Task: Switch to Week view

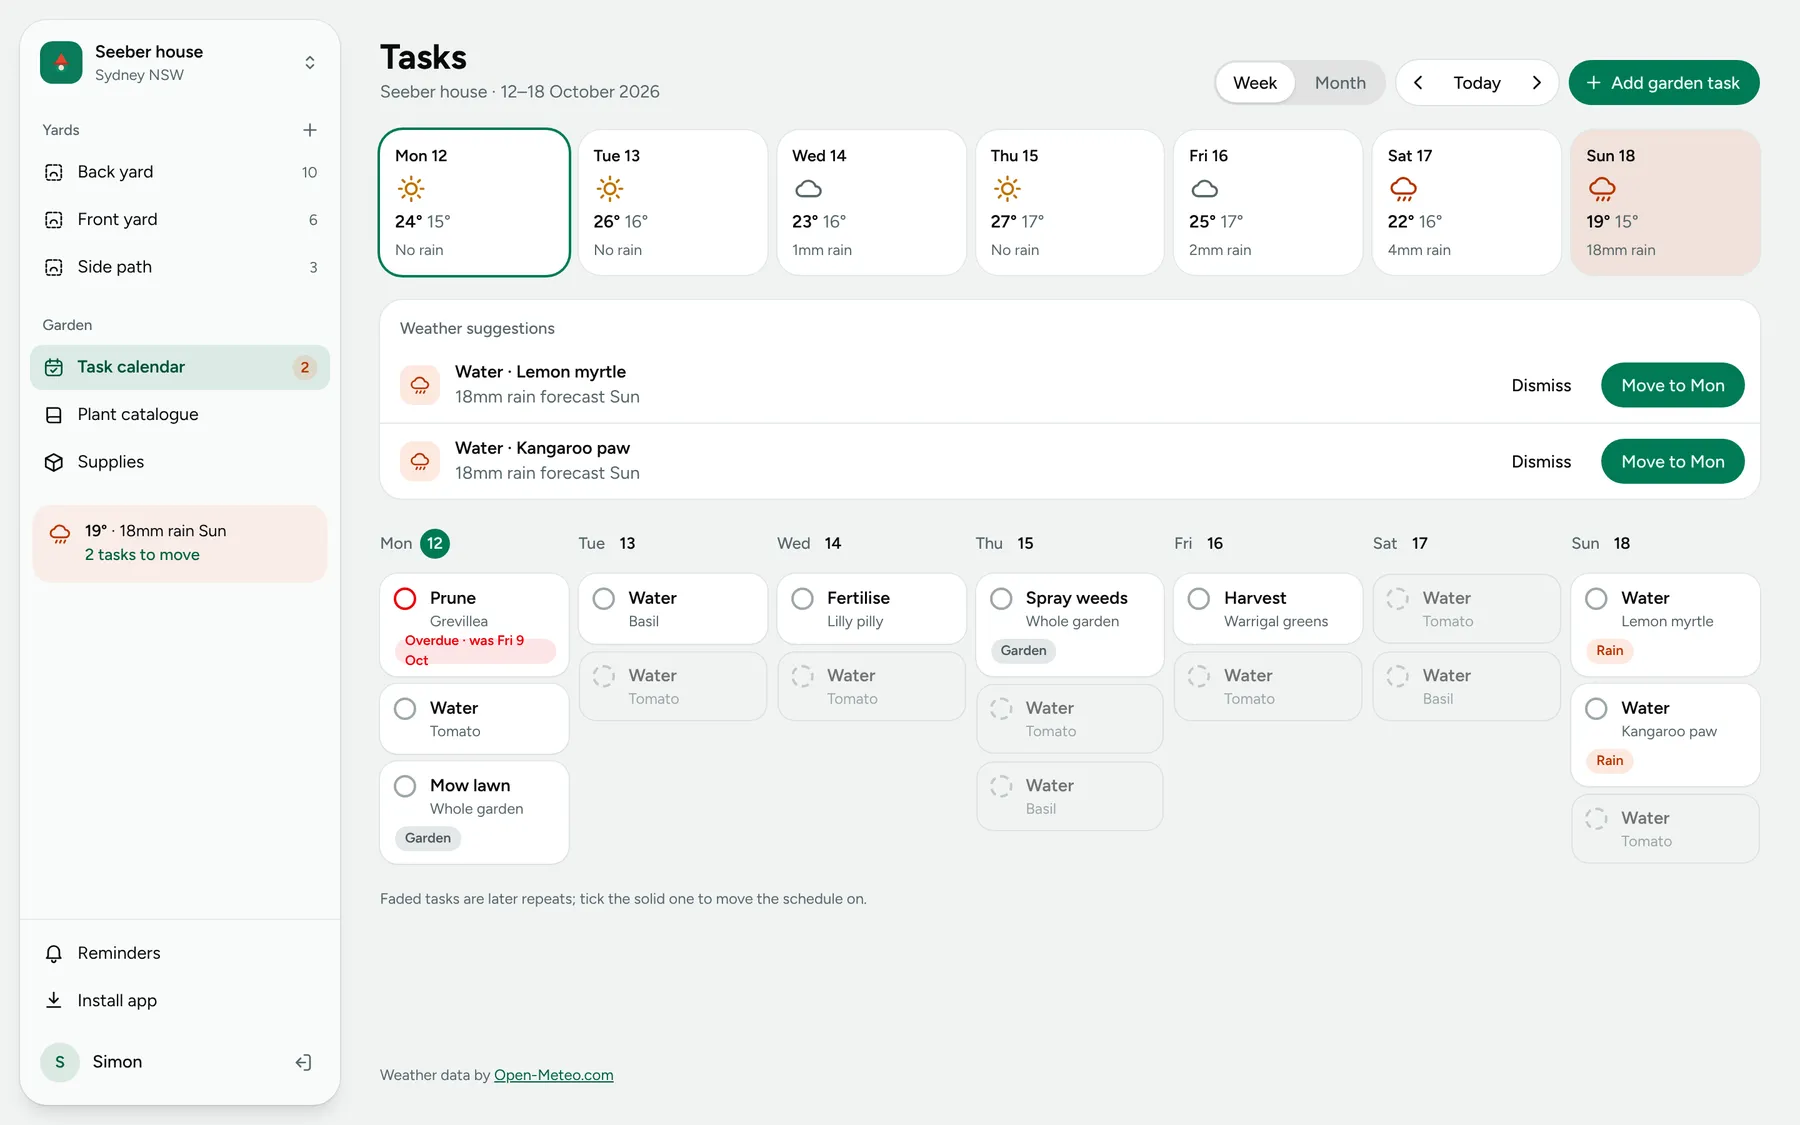Action: point(1255,83)
